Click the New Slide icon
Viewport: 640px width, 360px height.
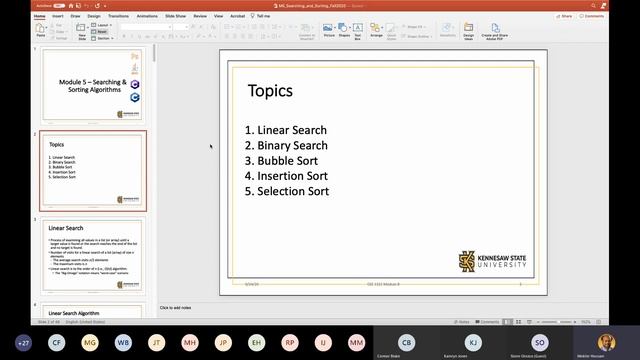(81, 28)
